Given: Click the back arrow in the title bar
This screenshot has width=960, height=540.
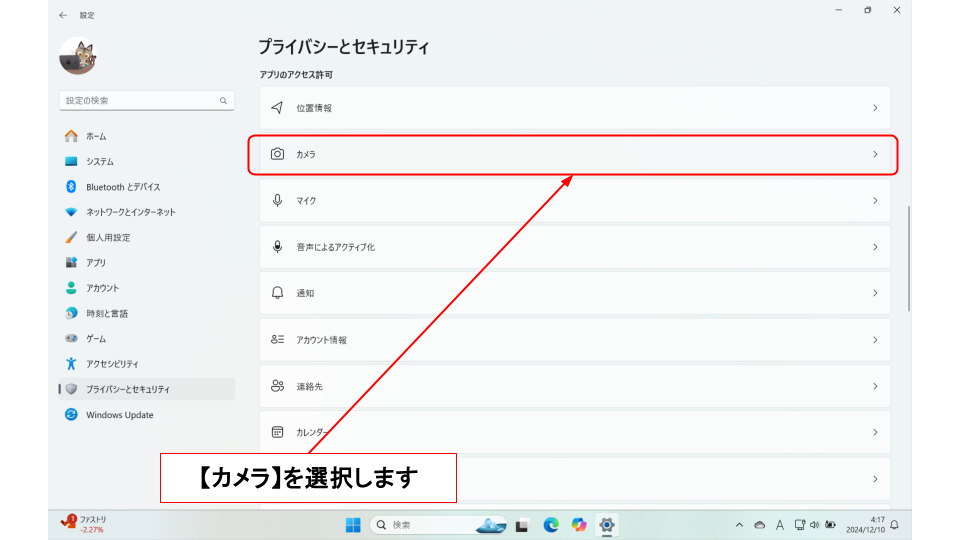Looking at the screenshot, I should (64, 15).
